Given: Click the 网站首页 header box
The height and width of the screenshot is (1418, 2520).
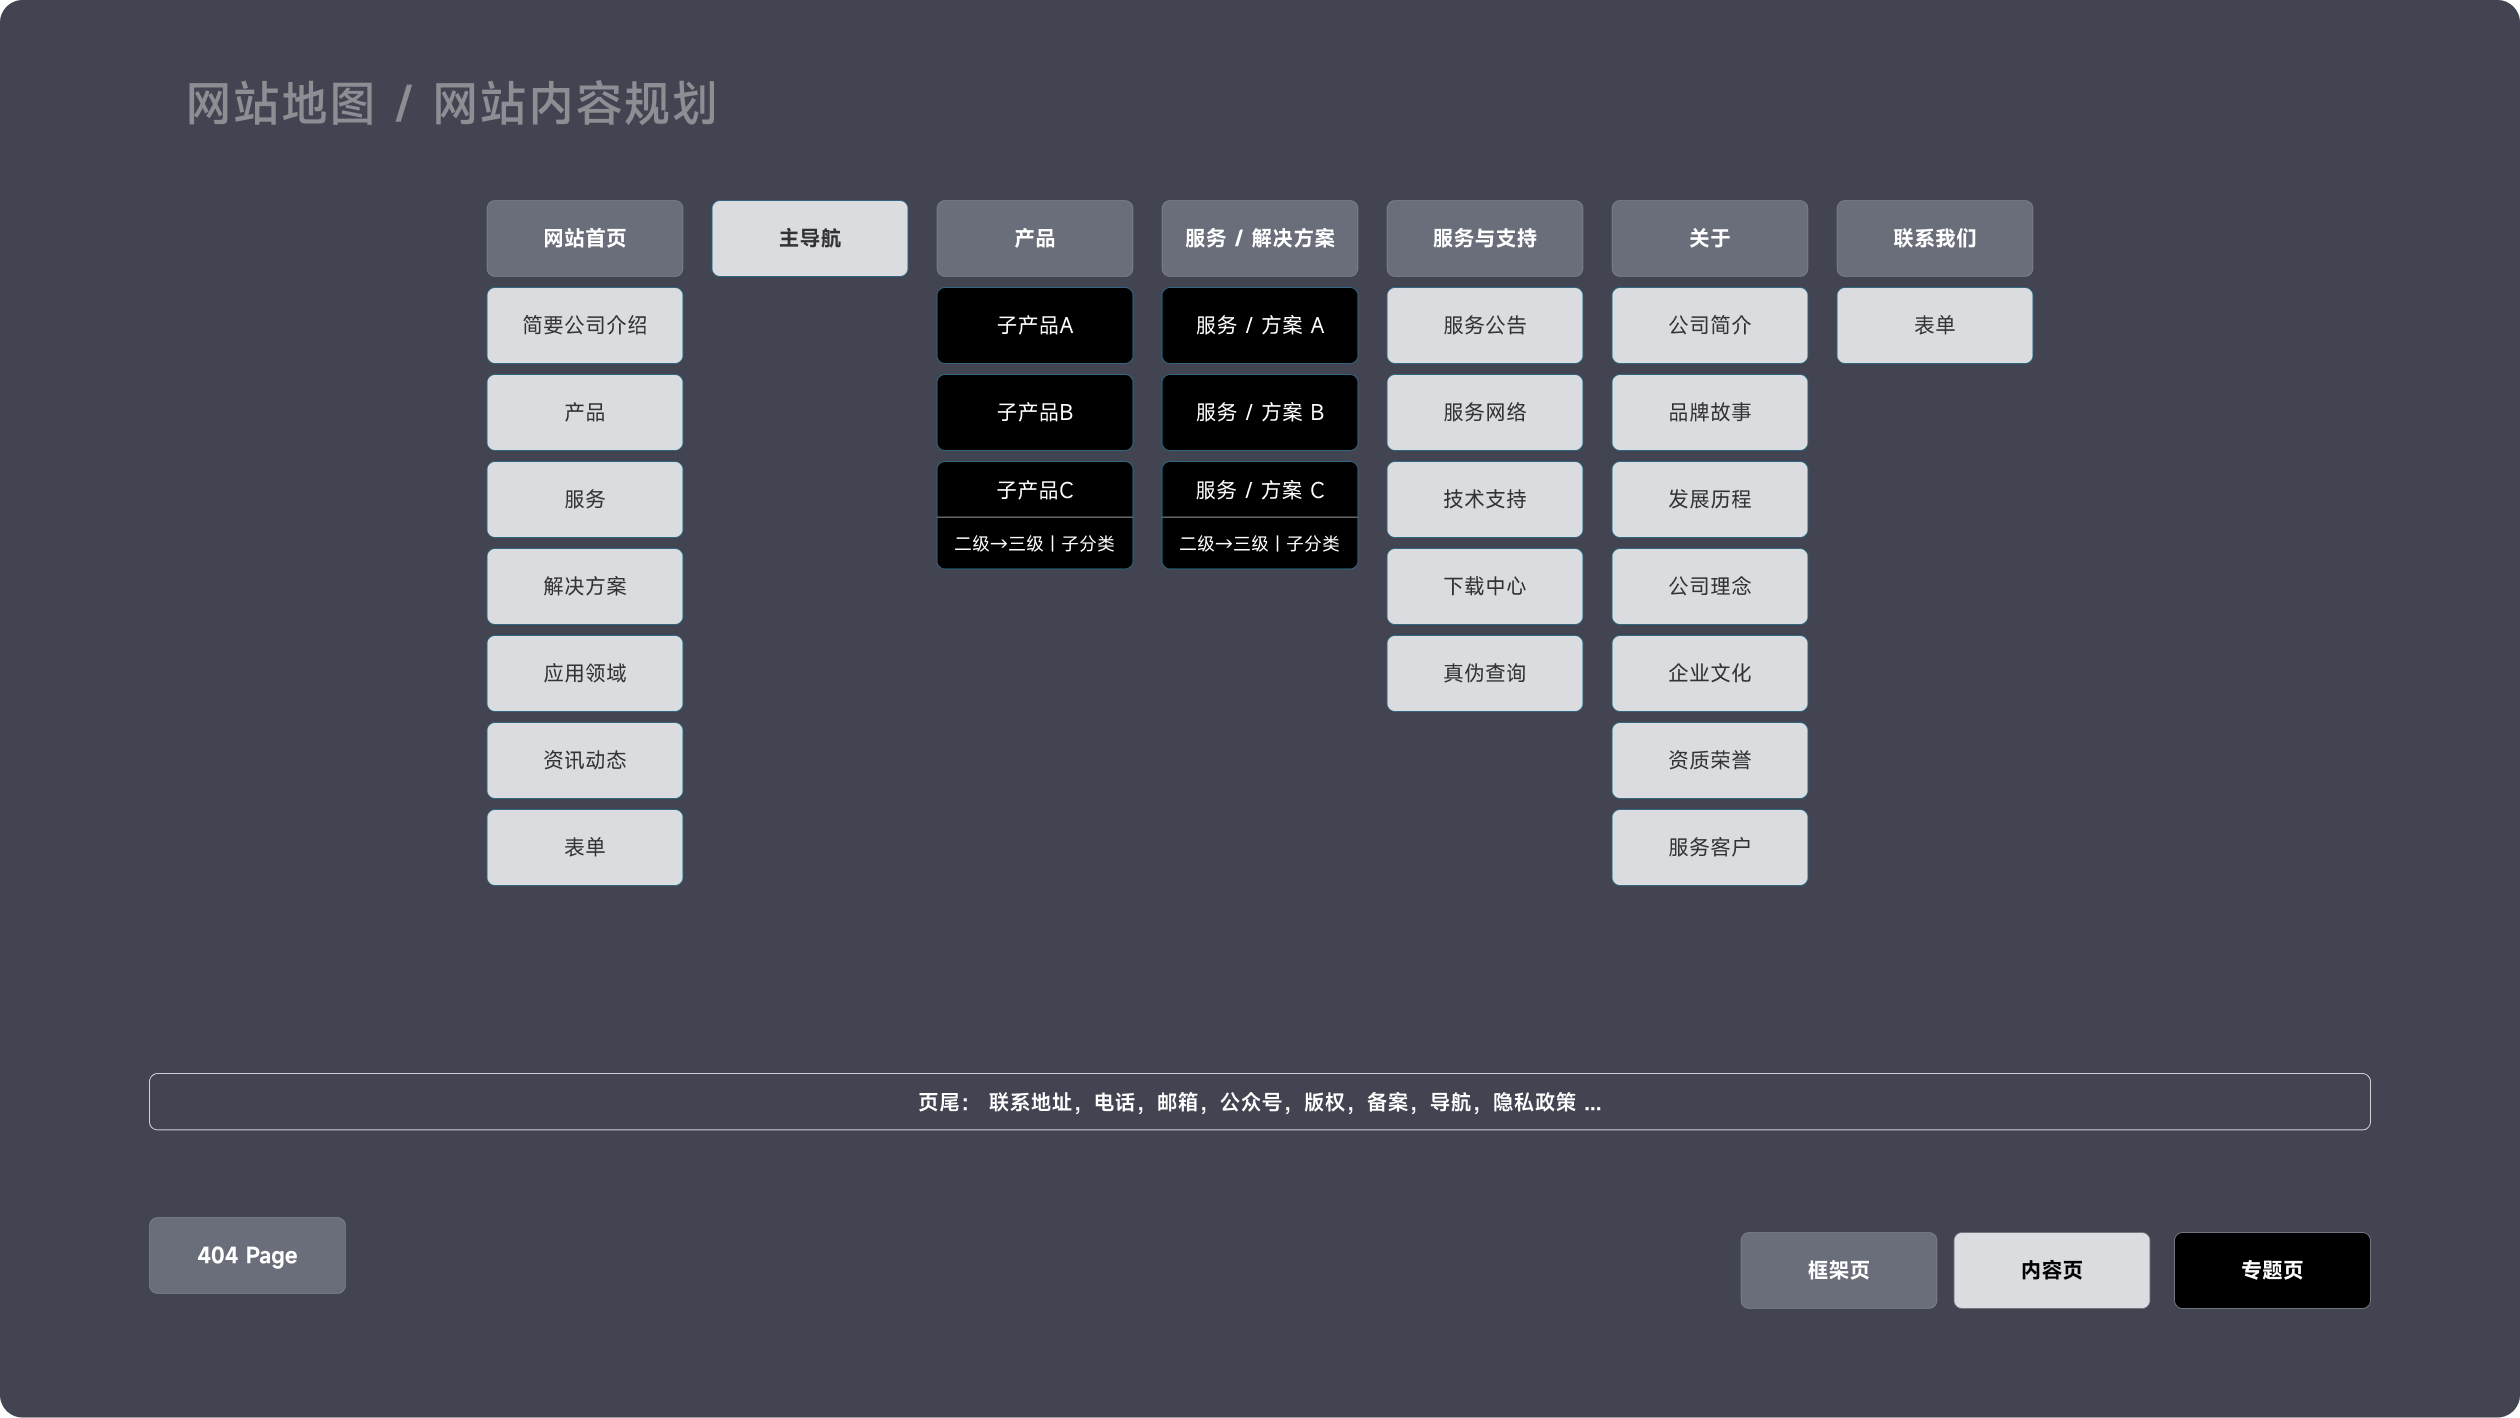Looking at the screenshot, I should (584, 238).
